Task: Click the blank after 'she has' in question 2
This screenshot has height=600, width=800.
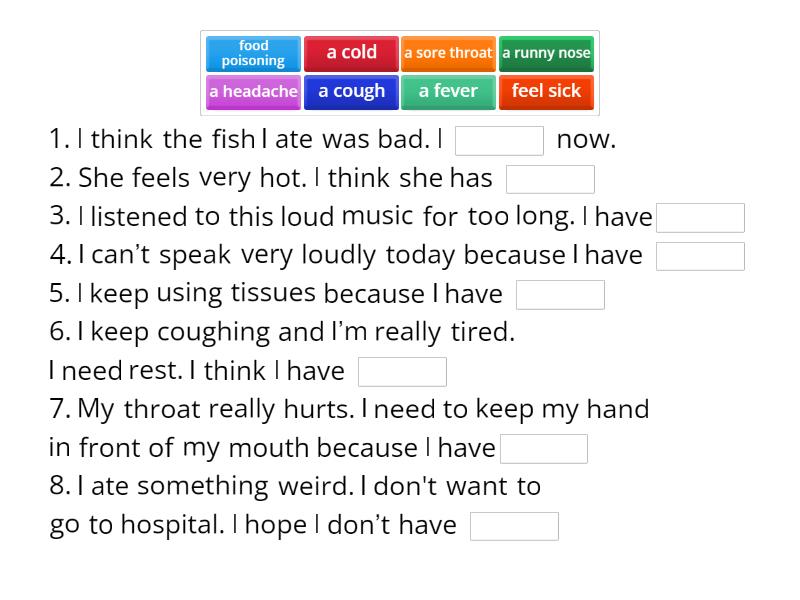Action: [x=551, y=179]
